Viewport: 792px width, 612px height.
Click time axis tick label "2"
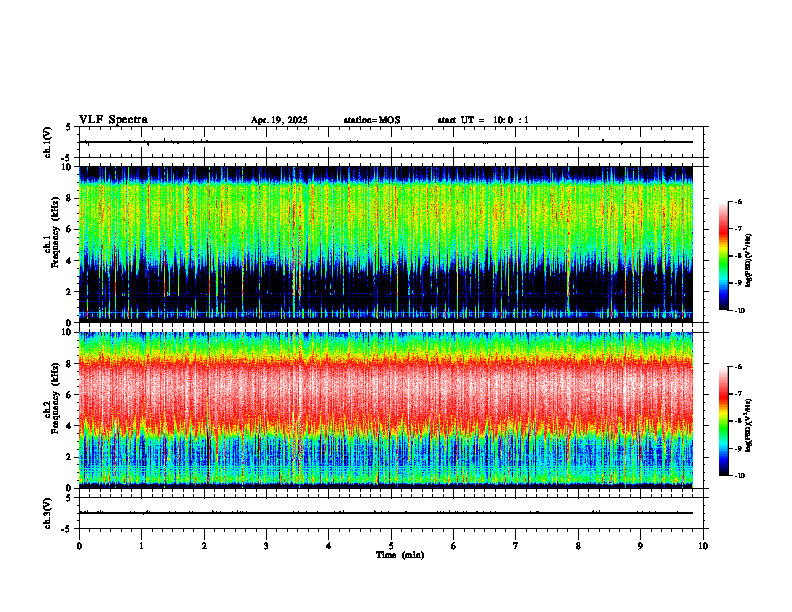204,546
